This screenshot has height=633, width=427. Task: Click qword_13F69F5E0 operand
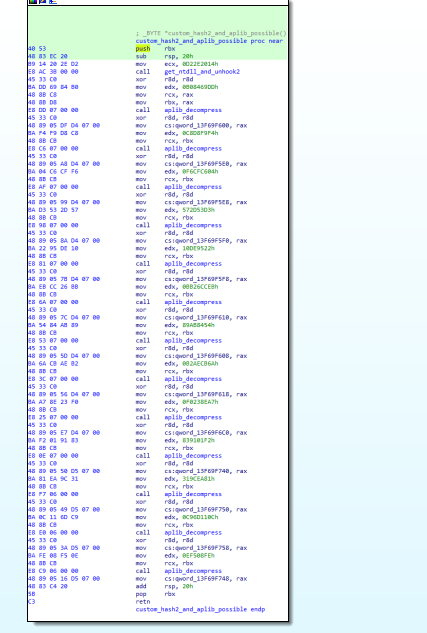[199, 164]
